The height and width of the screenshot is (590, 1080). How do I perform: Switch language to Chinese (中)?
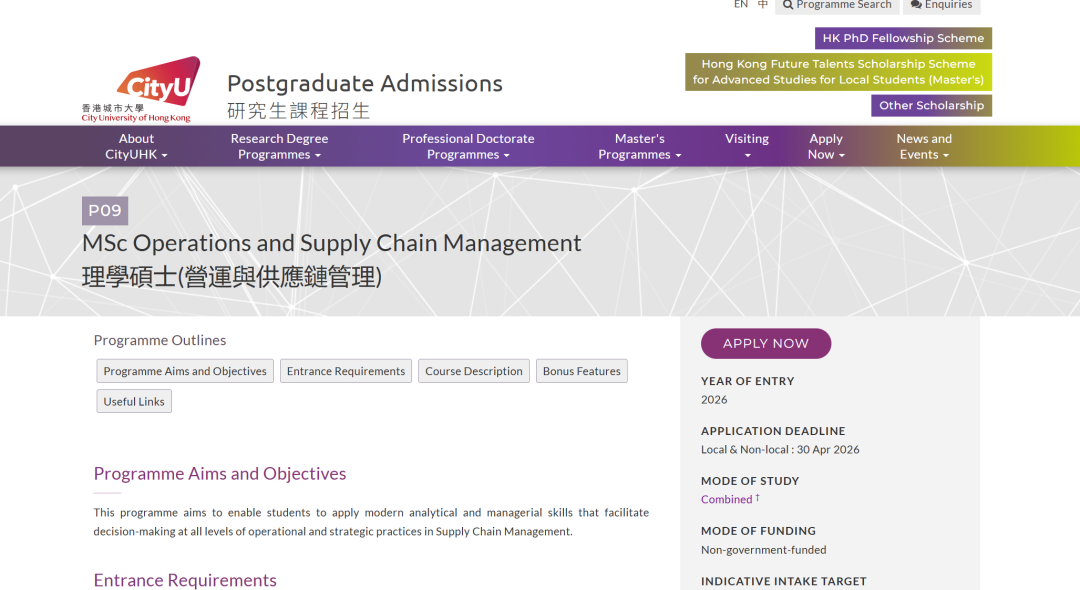pyautogui.click(x=763, y=5)
